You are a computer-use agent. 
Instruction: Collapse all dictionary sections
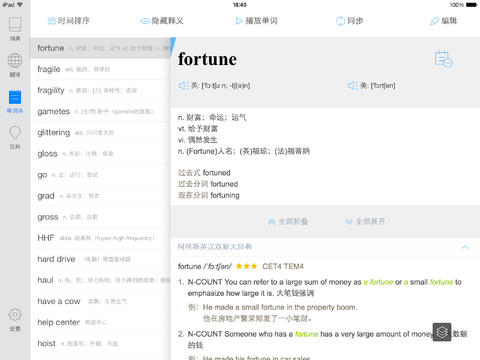[288, 221]
